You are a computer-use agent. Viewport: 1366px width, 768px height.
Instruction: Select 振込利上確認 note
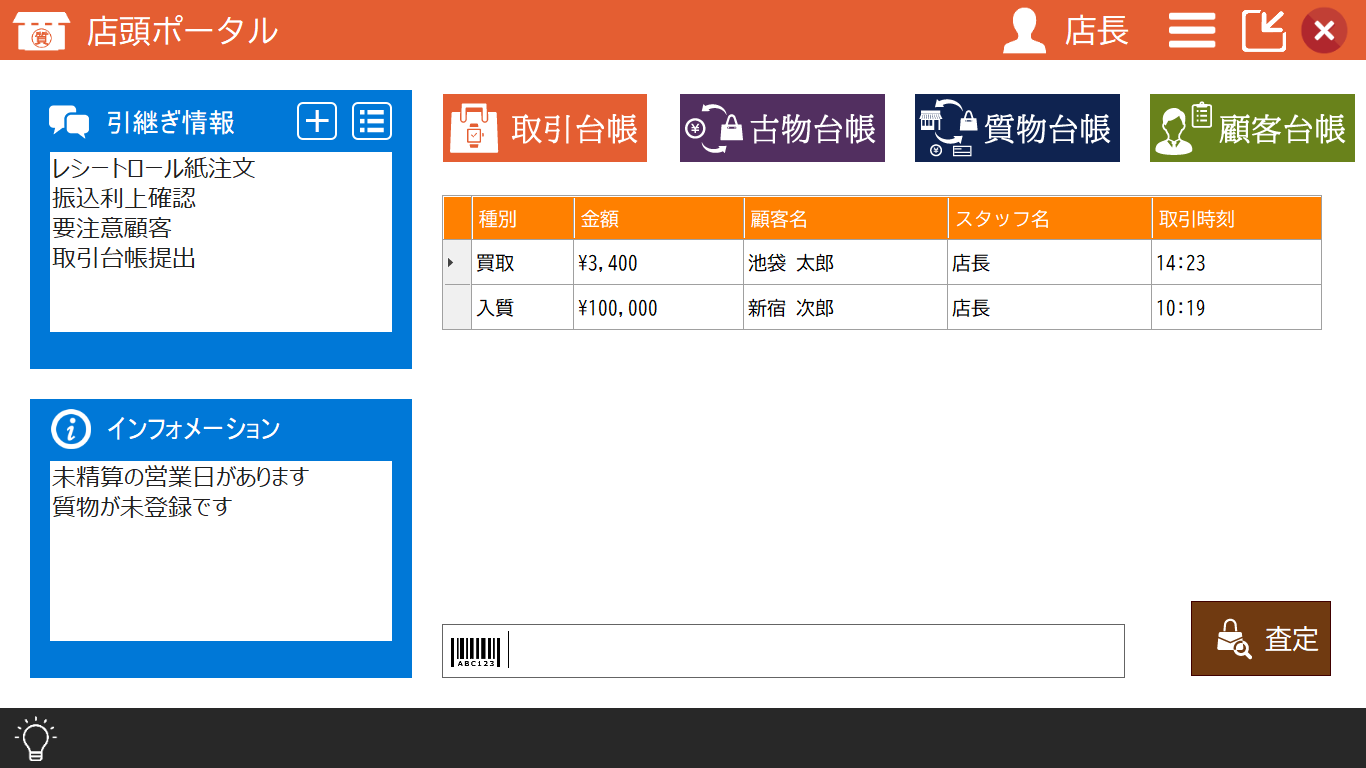pos(124,198)
